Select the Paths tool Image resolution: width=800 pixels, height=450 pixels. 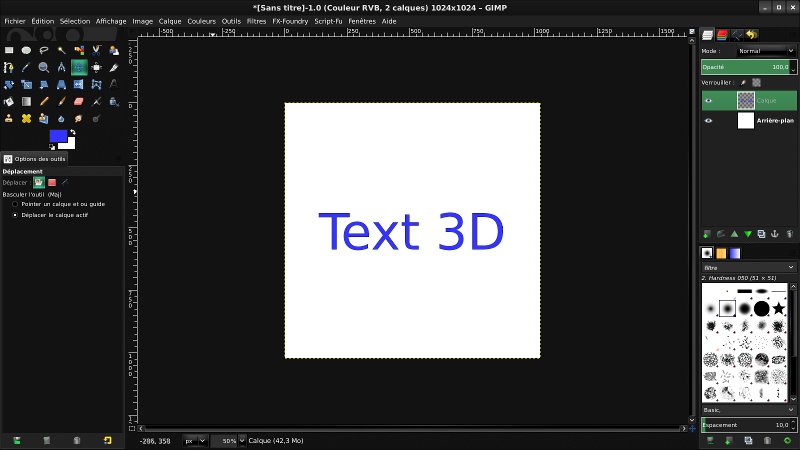click(9, 67)
